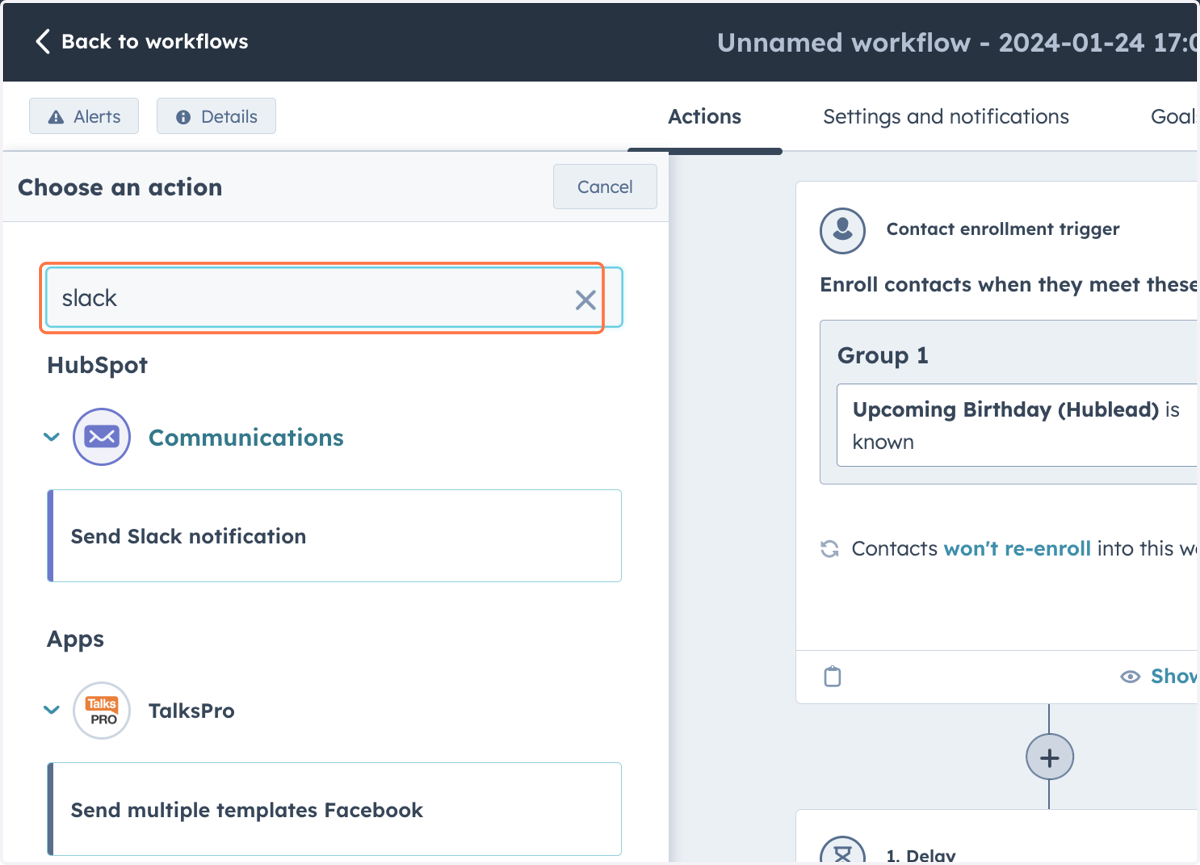Collapse the Communications category chevron
The width and height of the screenshot is (1200, 865).
[52, 437]
